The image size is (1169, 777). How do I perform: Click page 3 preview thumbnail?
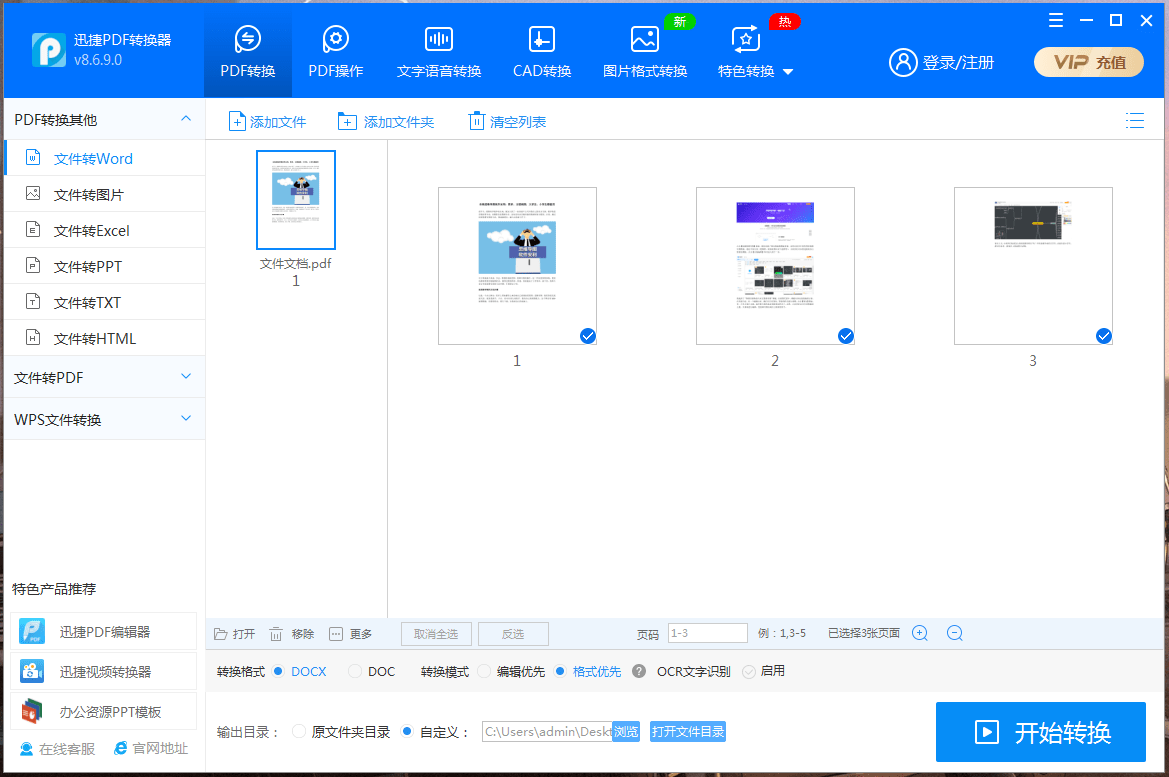[x=1033, y=266]
